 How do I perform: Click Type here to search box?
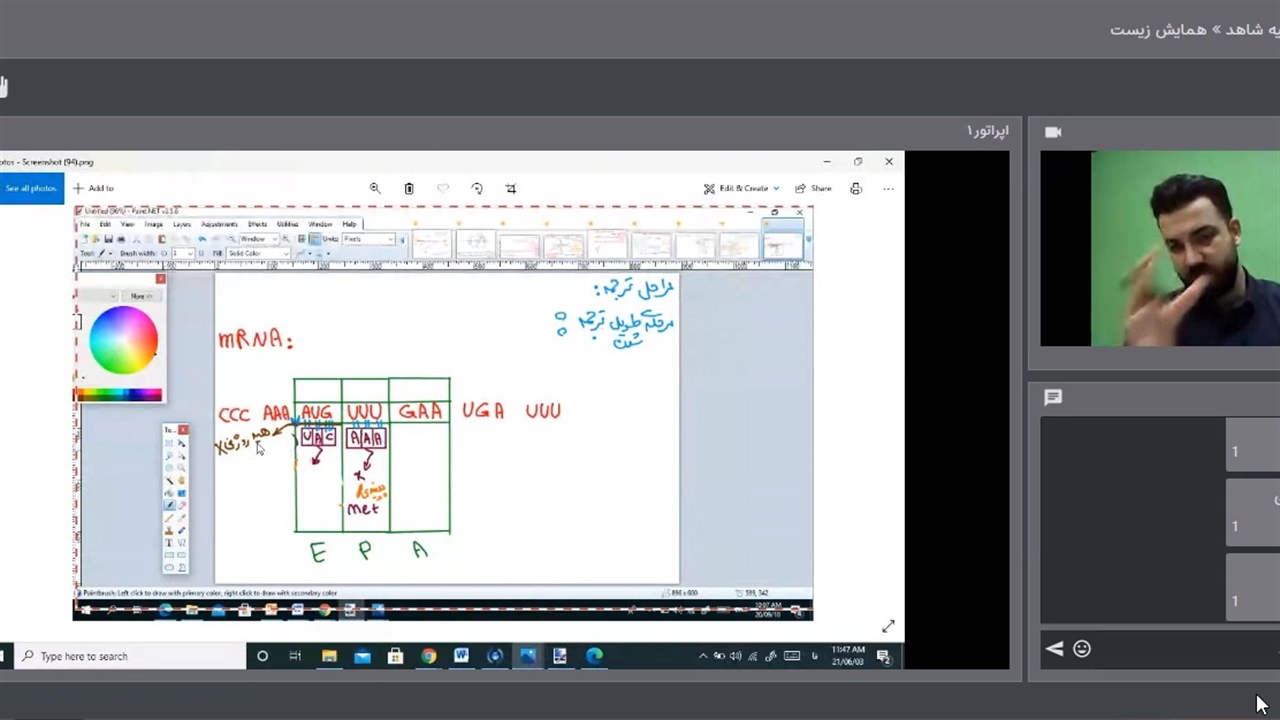pyautogui.click(x=130, y=656)
